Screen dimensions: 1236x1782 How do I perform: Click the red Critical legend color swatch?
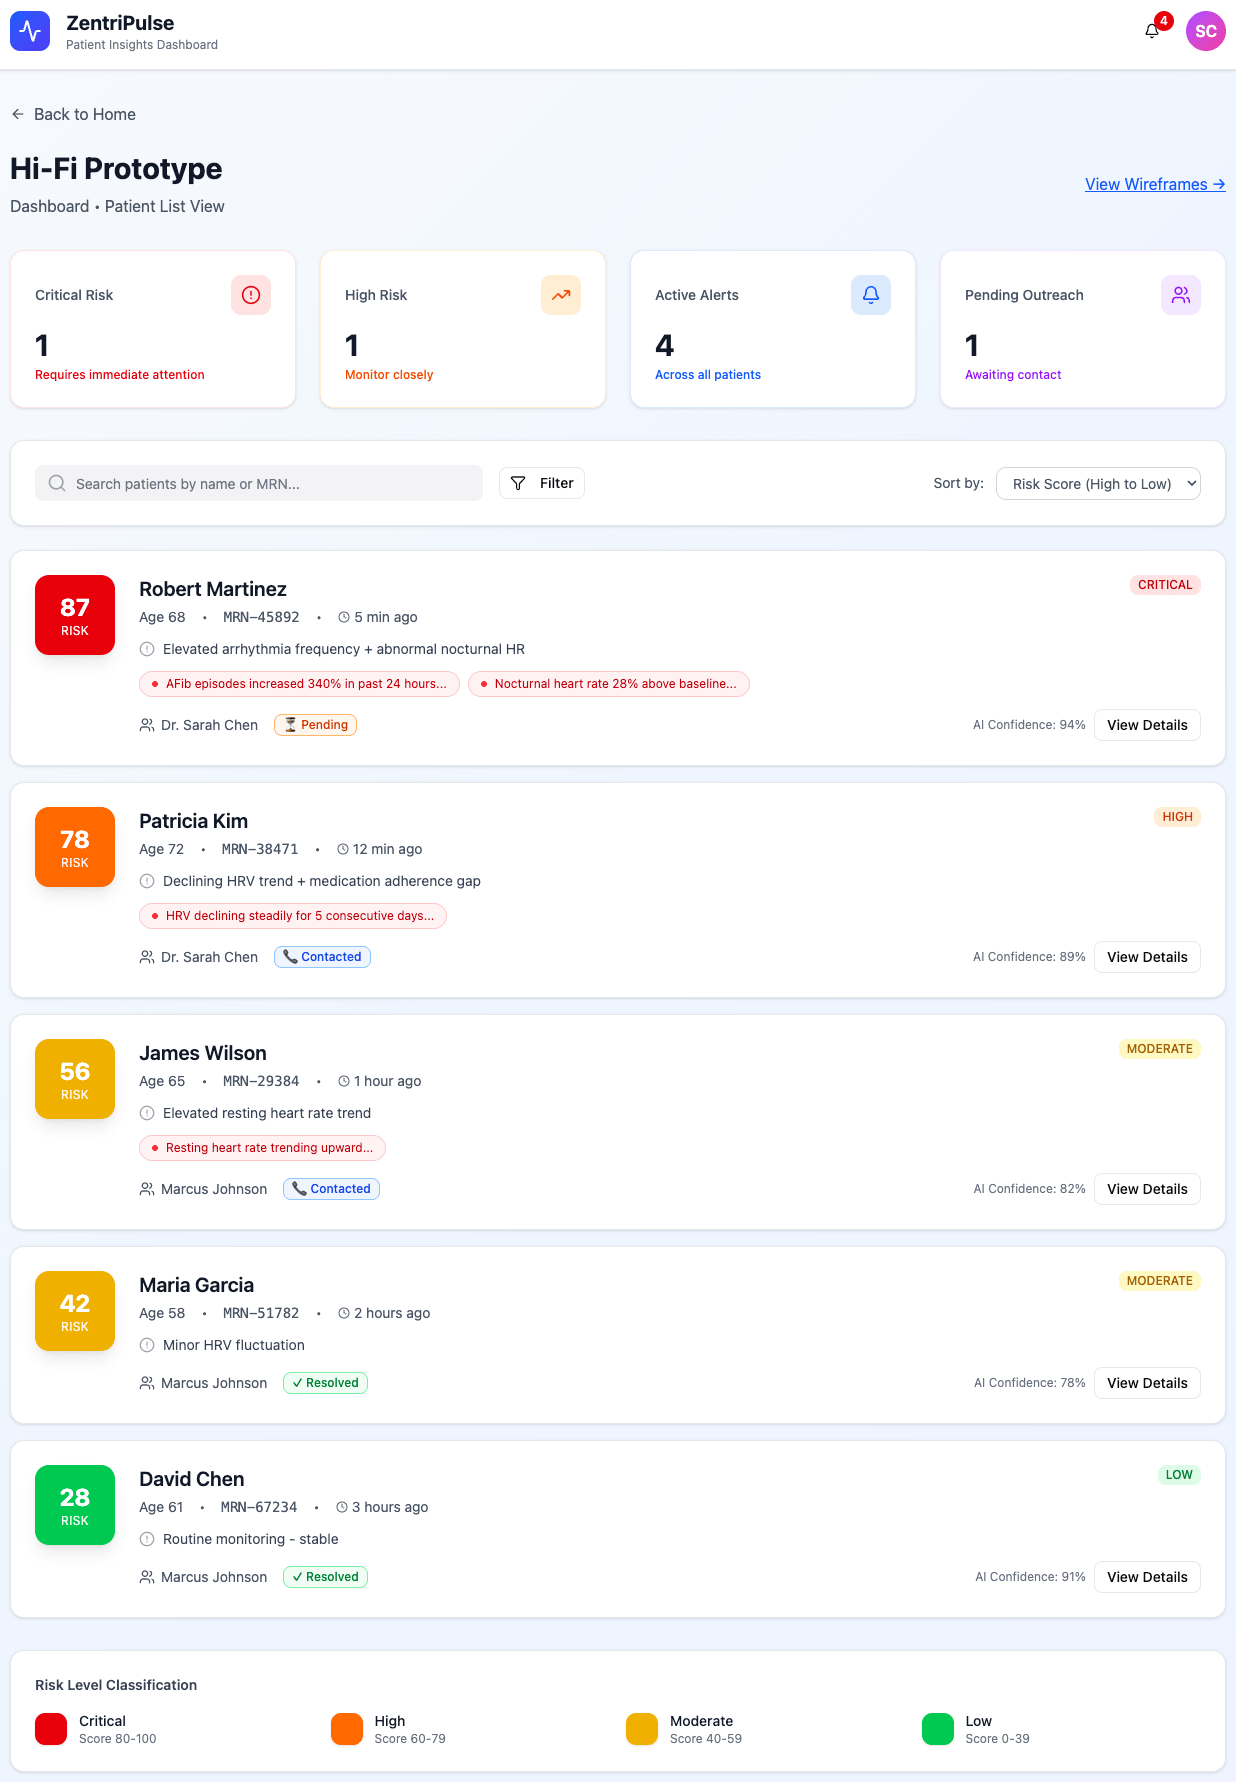click(51, 1729)
